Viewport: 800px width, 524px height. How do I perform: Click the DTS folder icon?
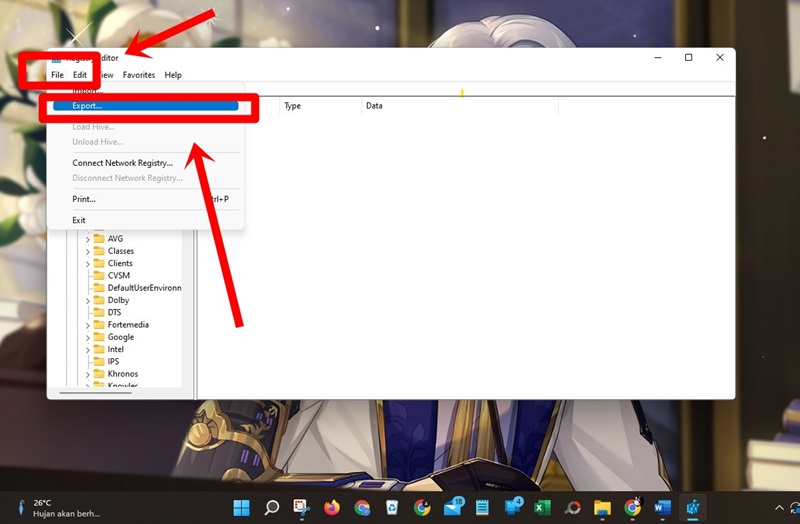(x=99, y=312)
